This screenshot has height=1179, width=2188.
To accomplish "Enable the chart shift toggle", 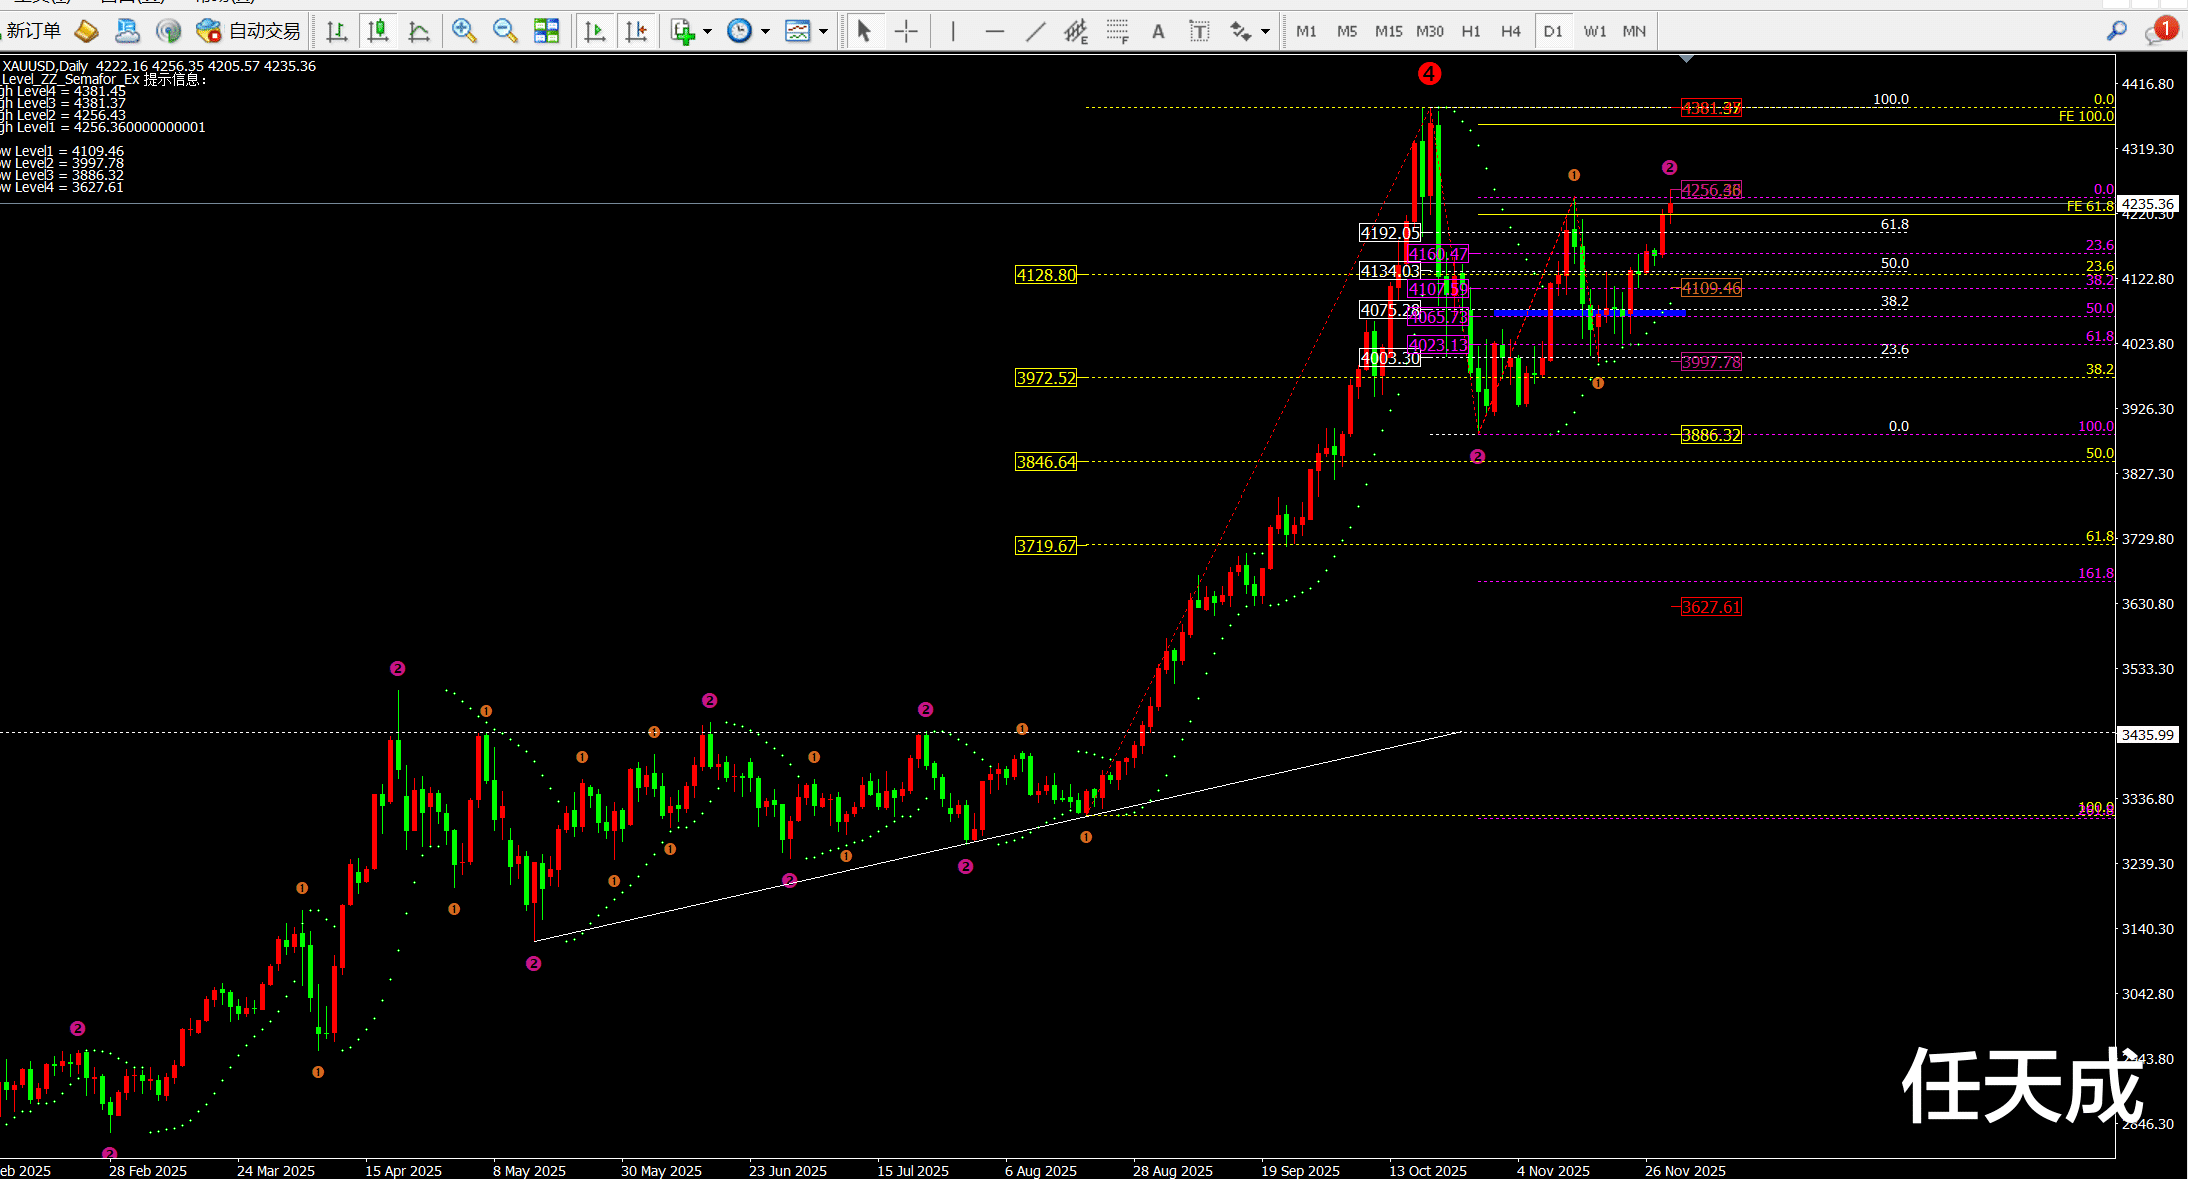I will click(636, 31).
